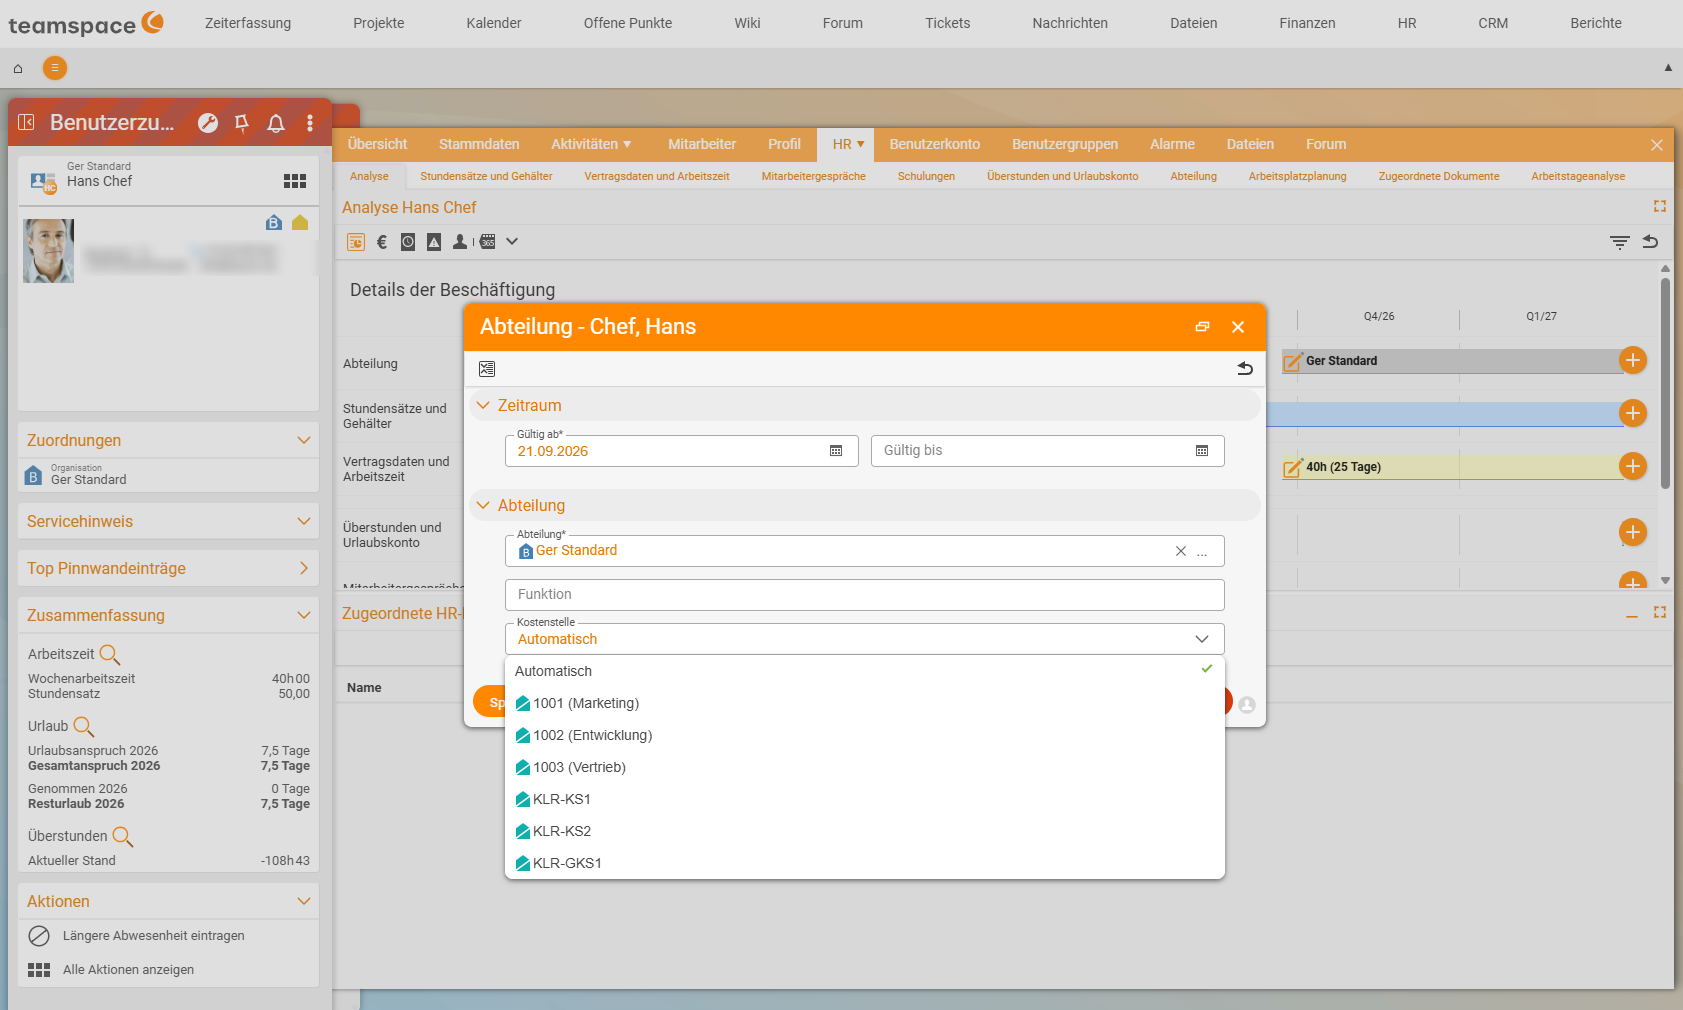Open calendar picker for Gültig bis

coord(1202,451)
